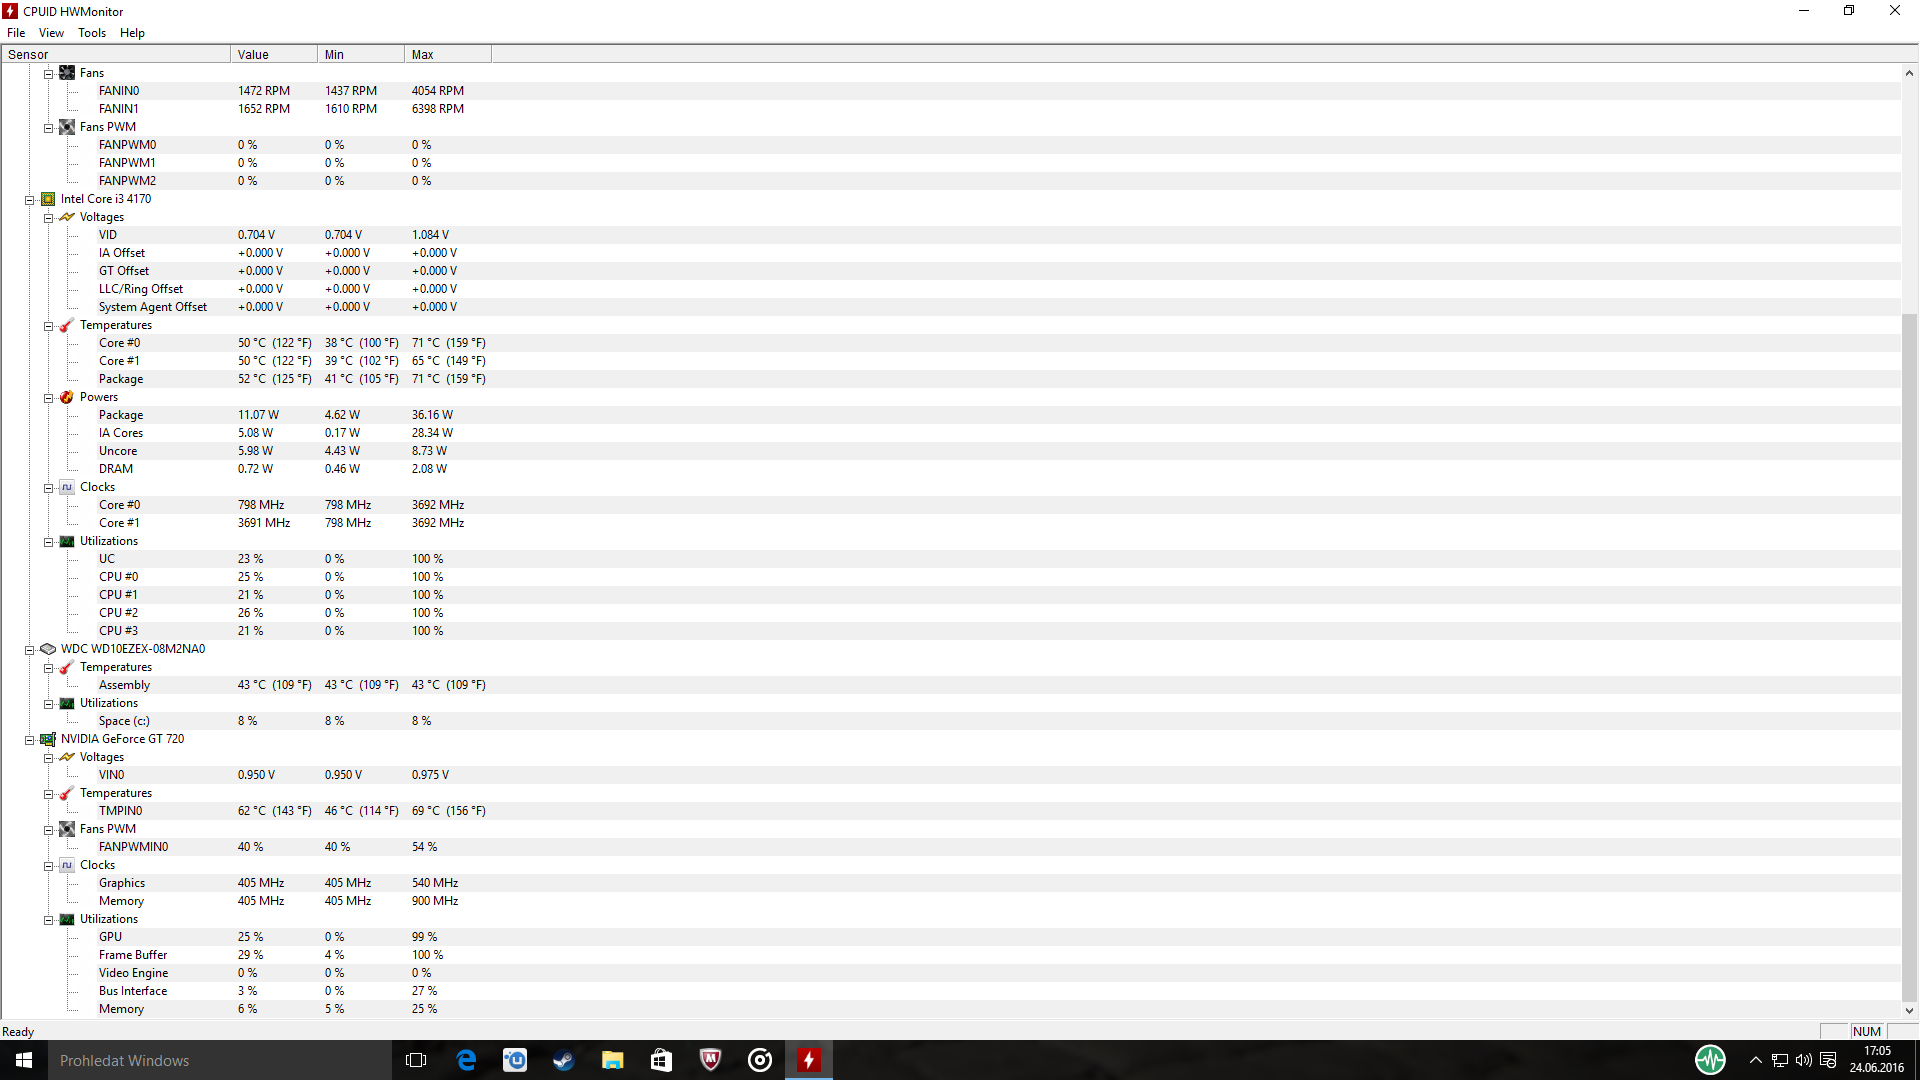This screenshot has height=1080, width=1920.
Task: Click the mainboard Fans PWM fan icon
Action: click(67, 127)
